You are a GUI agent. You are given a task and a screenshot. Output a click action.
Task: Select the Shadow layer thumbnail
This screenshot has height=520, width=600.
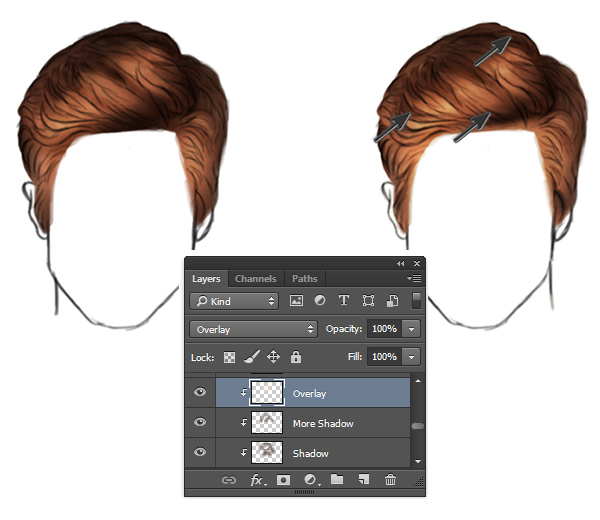[x=267, y=452]
